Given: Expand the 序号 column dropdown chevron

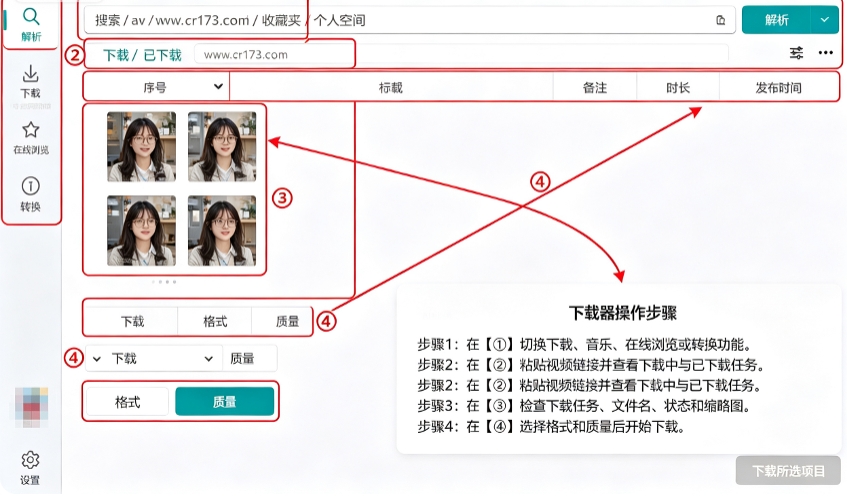Looking at the screenshot, I should point(218,86).
